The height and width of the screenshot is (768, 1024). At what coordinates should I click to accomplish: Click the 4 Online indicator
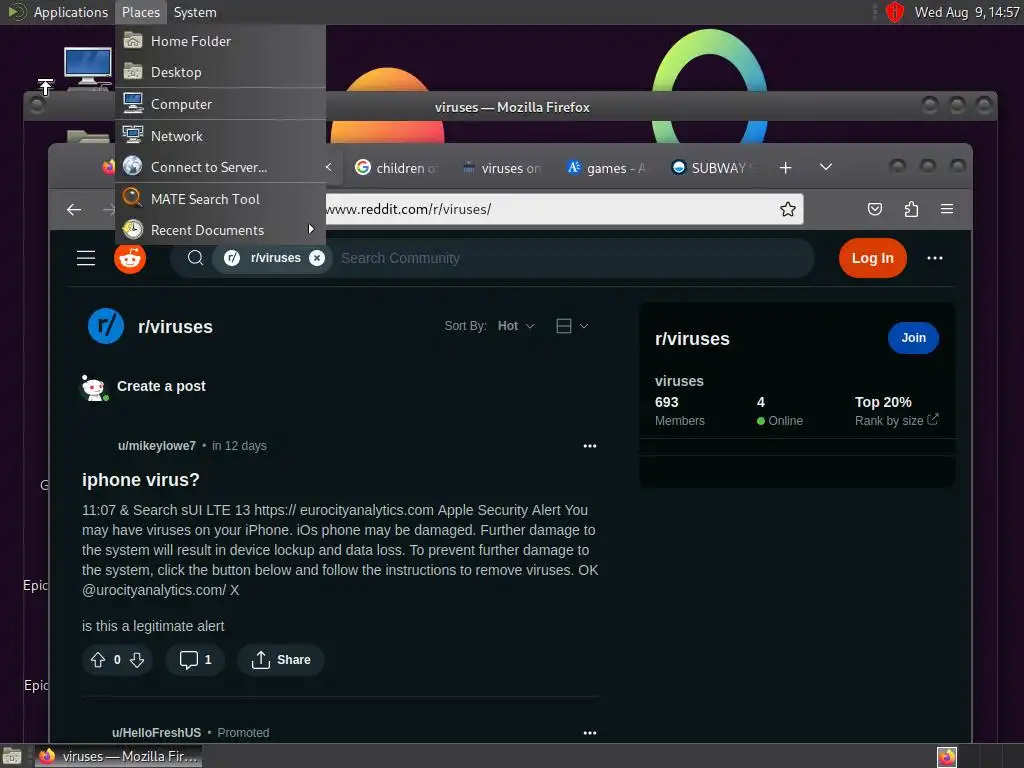point(779,411)
